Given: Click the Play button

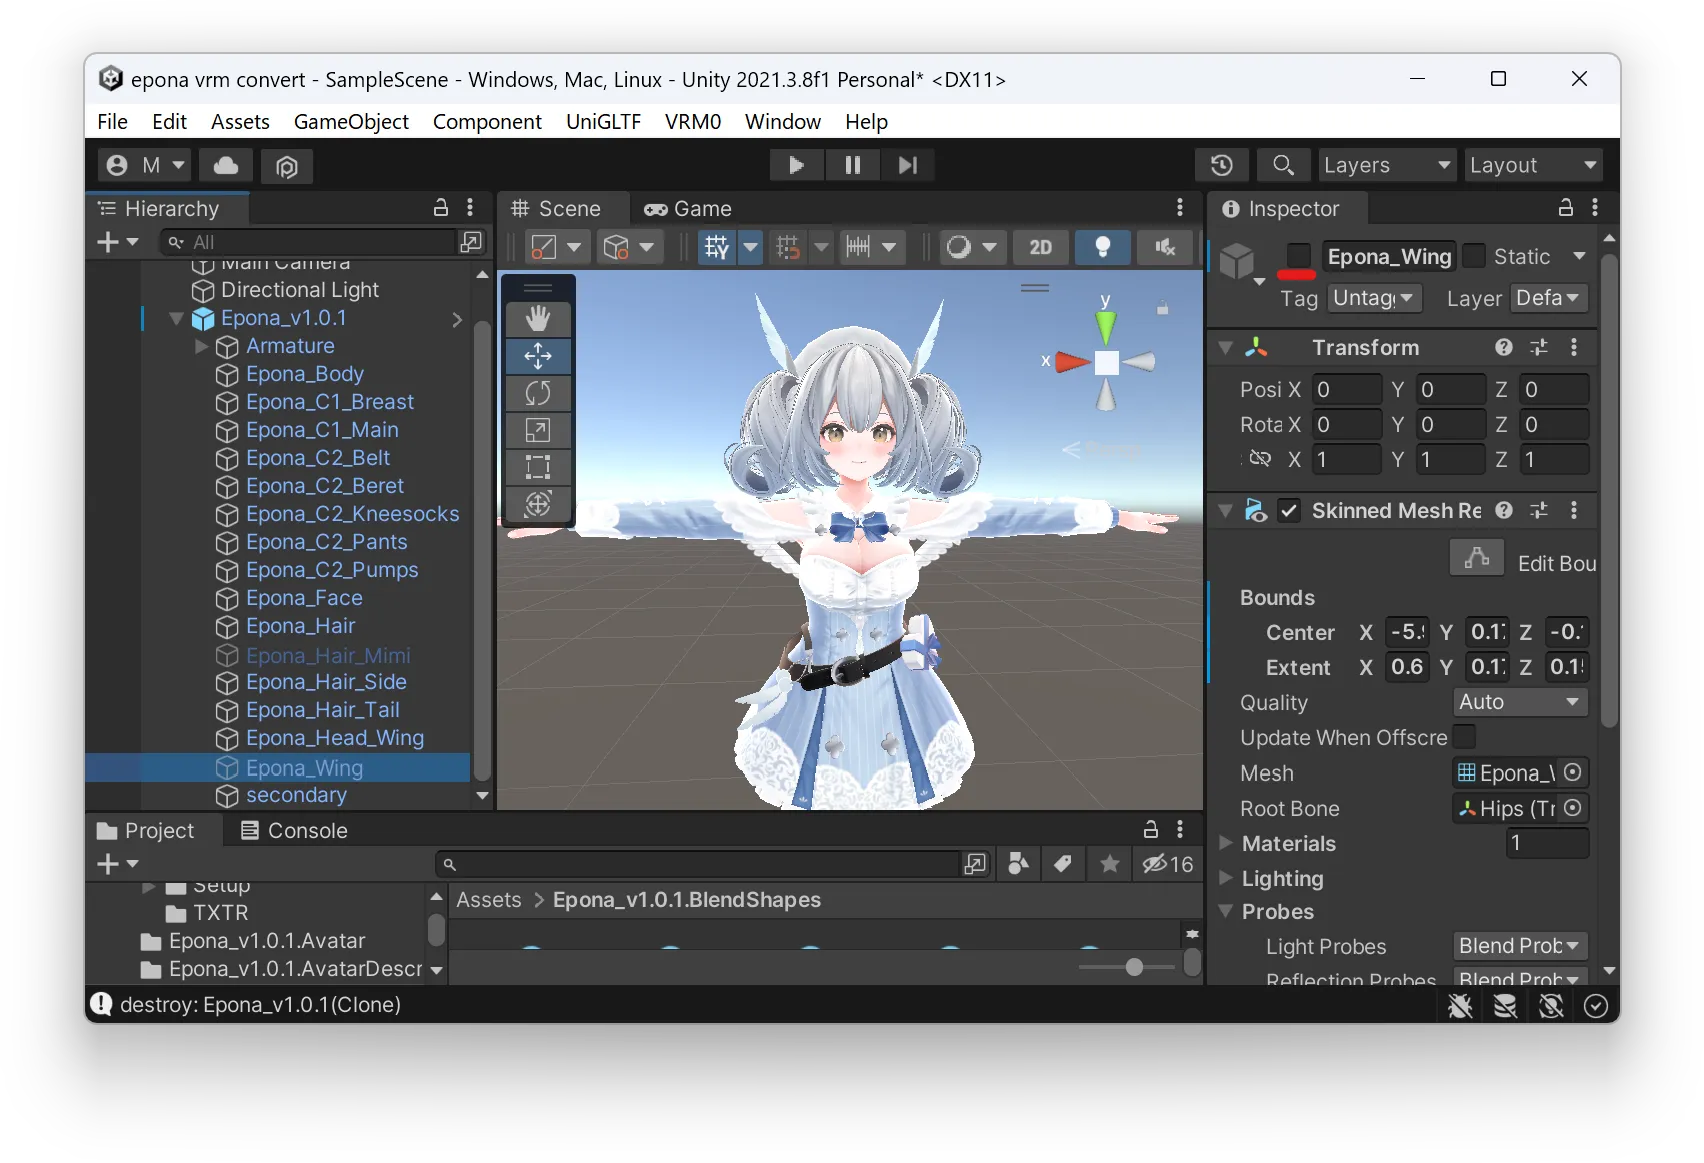Looking at the screenshot, I should [x=797, y=165].
